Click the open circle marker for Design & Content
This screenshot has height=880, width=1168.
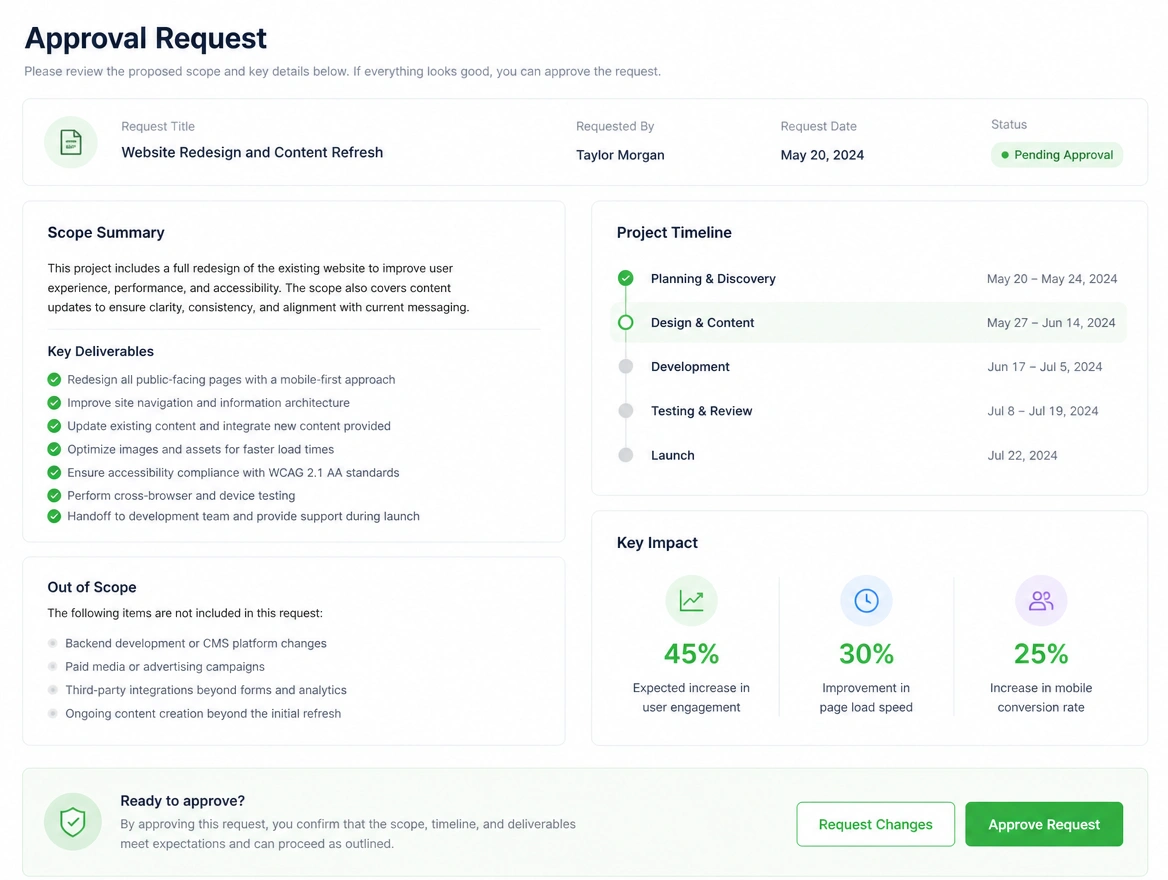click(626, 322)
